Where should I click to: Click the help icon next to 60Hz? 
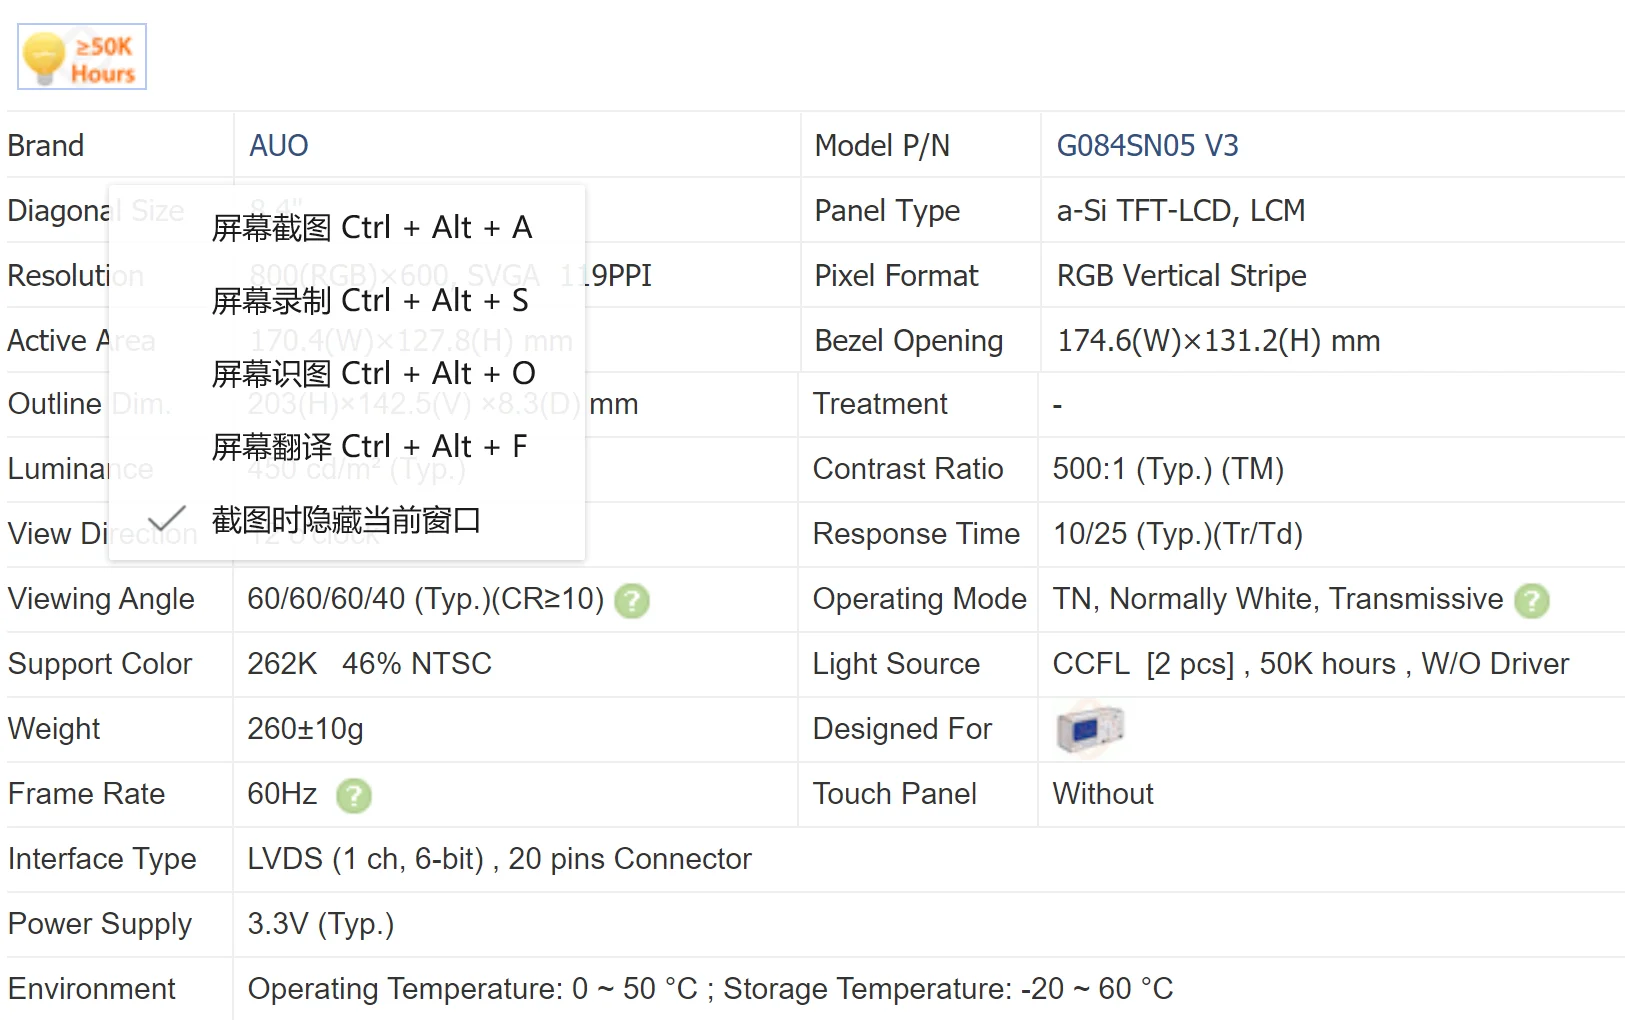click(x=353, y=796)
